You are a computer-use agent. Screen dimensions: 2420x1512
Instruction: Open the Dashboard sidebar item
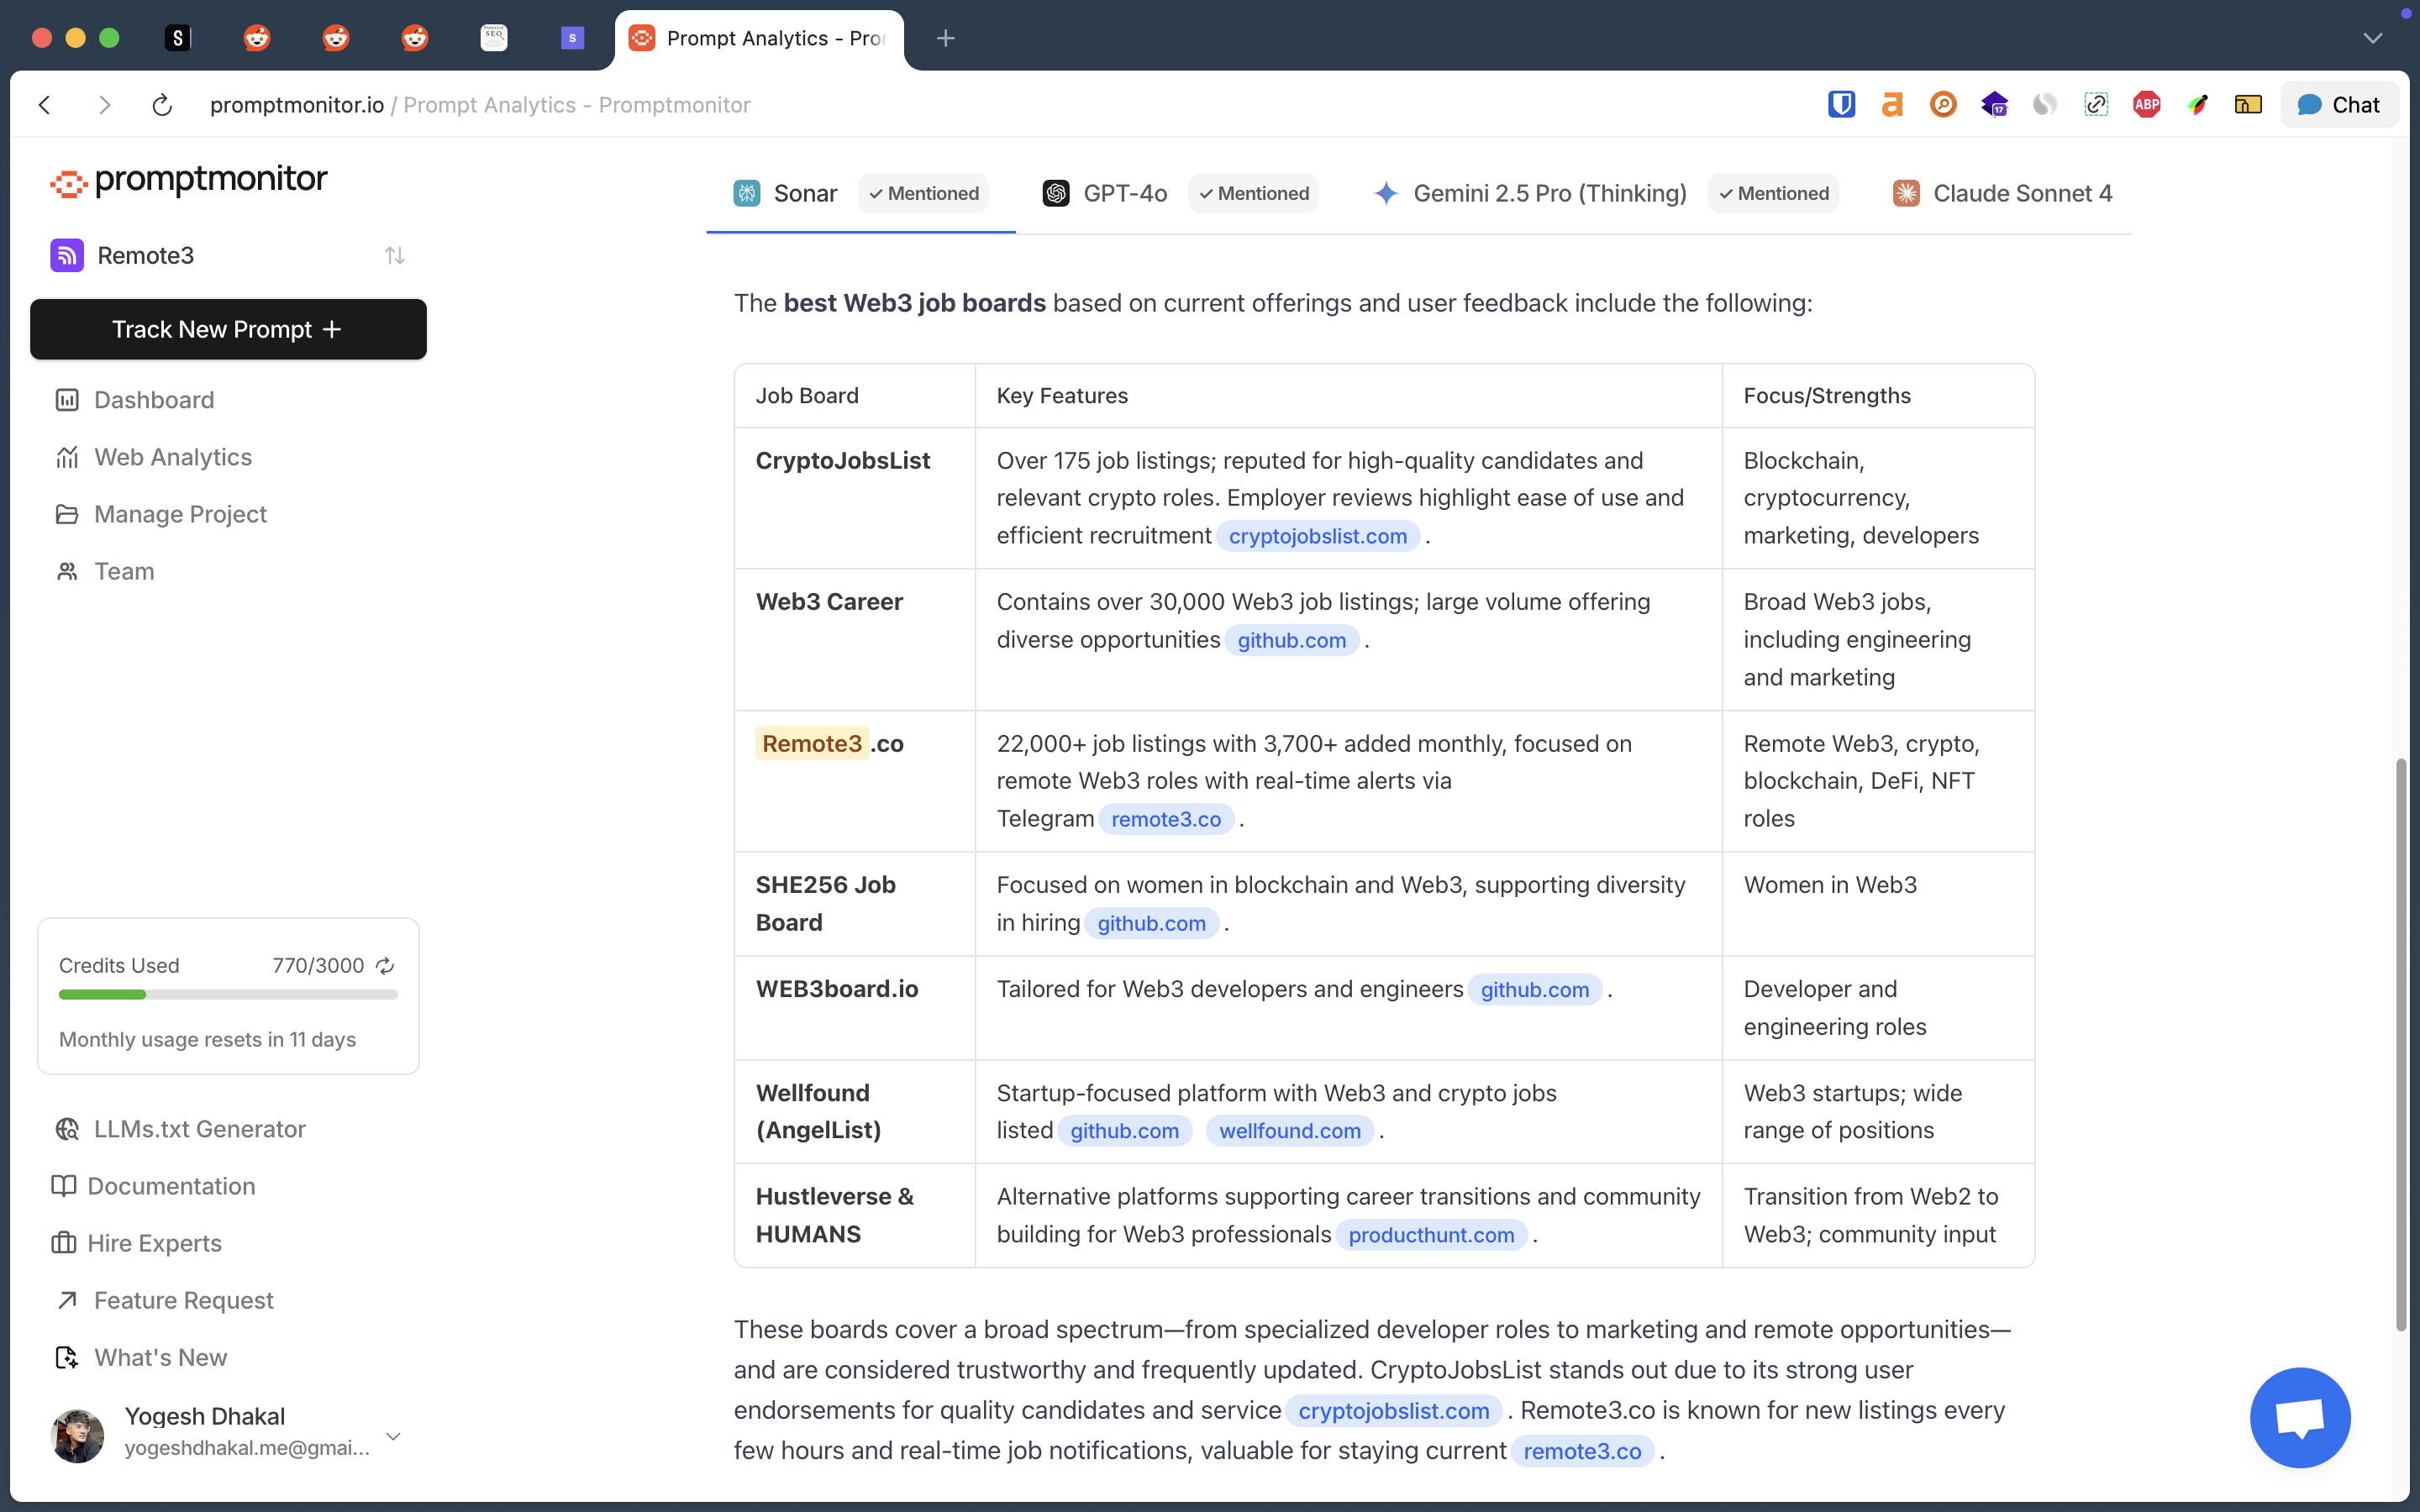point(153,400)
